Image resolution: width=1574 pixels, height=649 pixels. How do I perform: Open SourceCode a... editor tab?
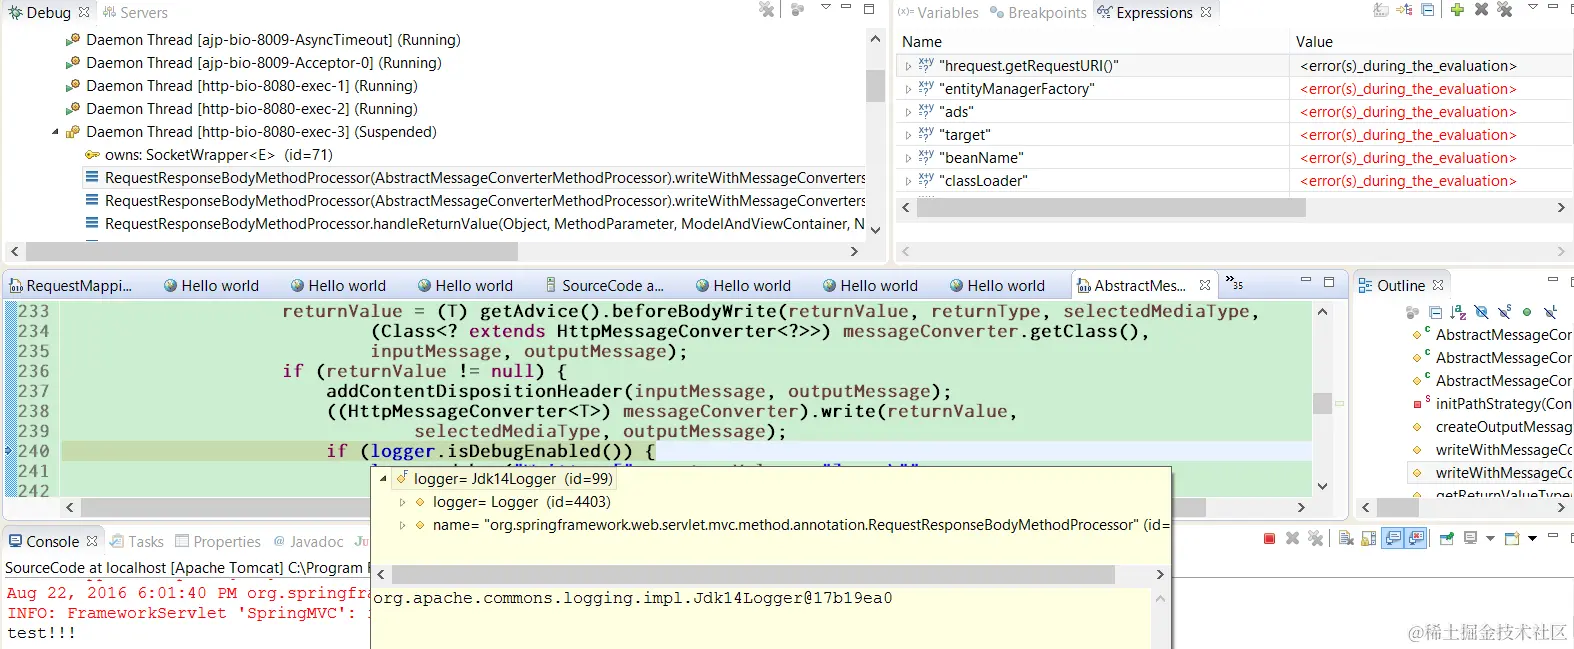tap(605, 285)
